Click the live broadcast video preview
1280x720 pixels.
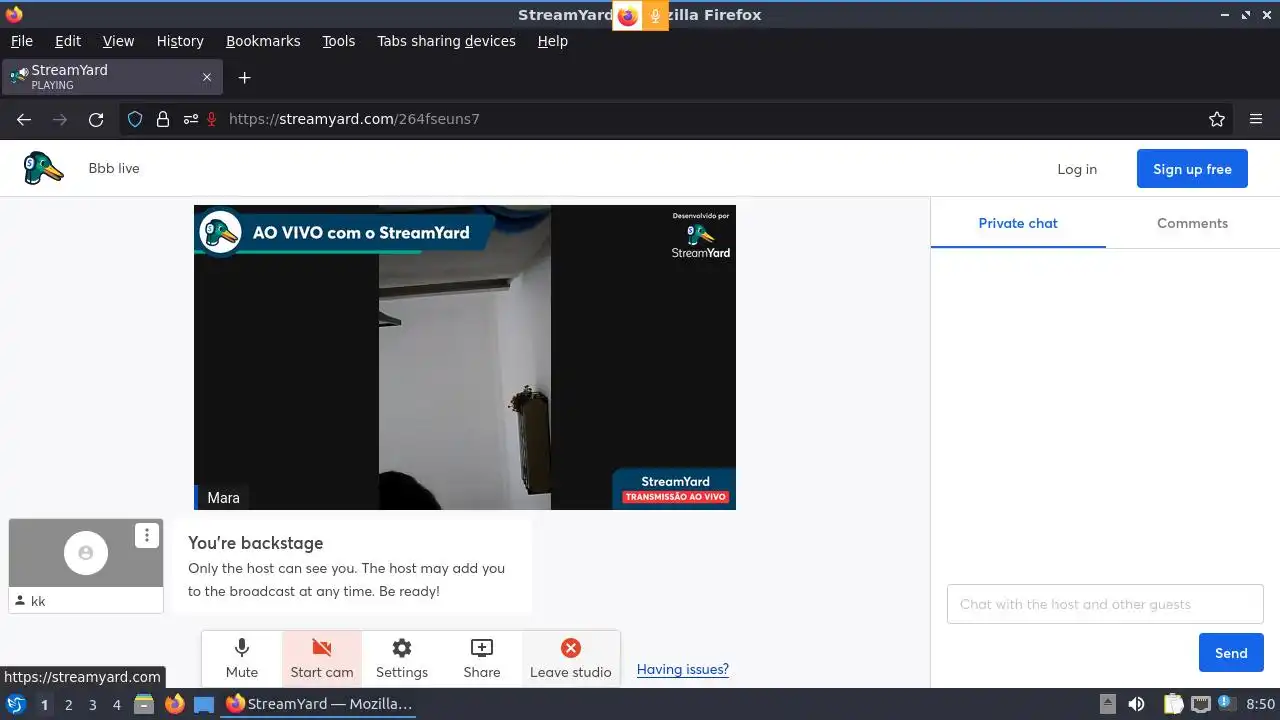coord(465,357)
